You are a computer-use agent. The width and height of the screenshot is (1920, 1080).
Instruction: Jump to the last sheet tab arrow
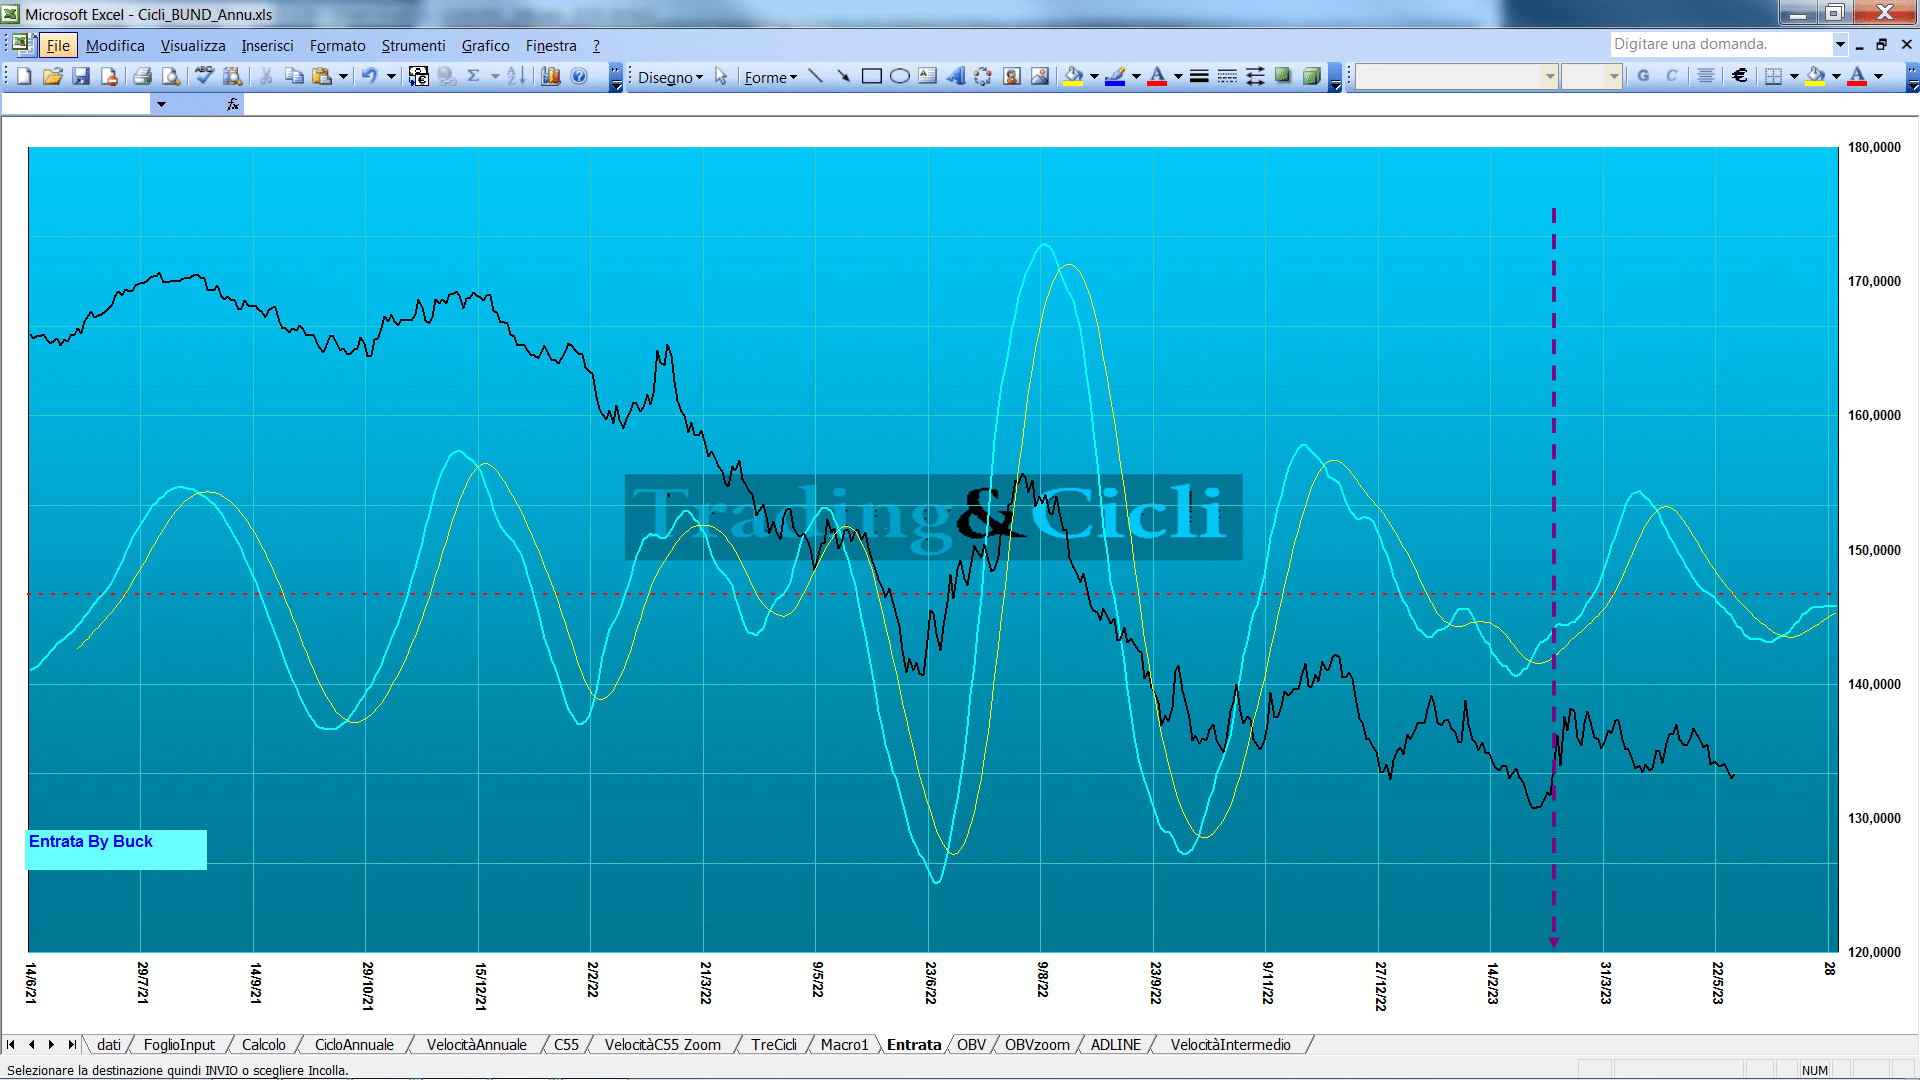[x=71, y=1045]
